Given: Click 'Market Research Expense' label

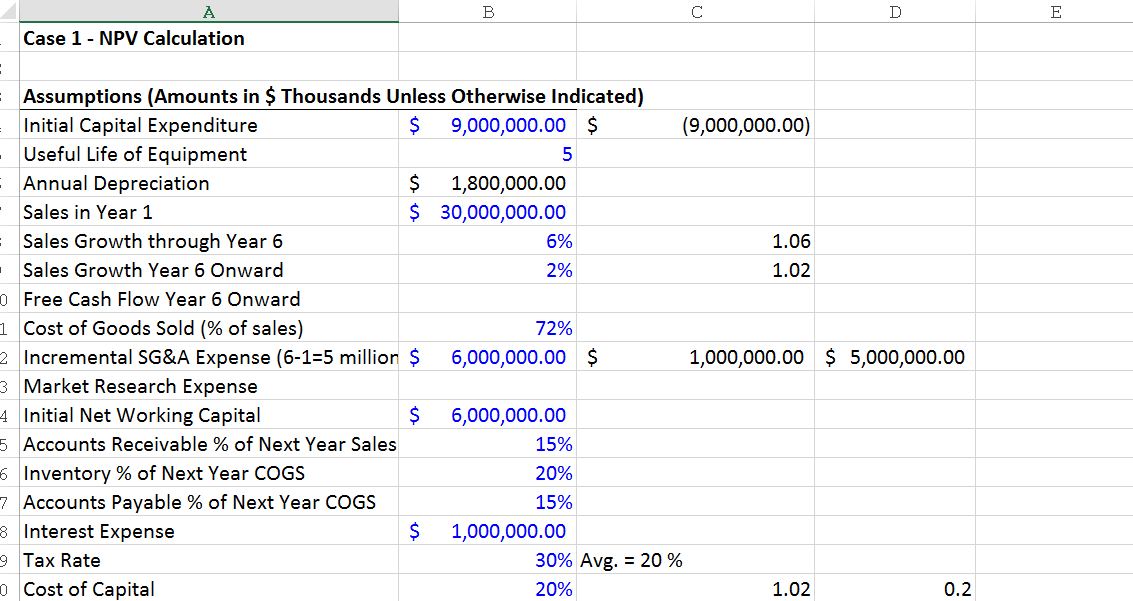Looking at the screenshot, I should pyautogui.click(x=209, y=386).
